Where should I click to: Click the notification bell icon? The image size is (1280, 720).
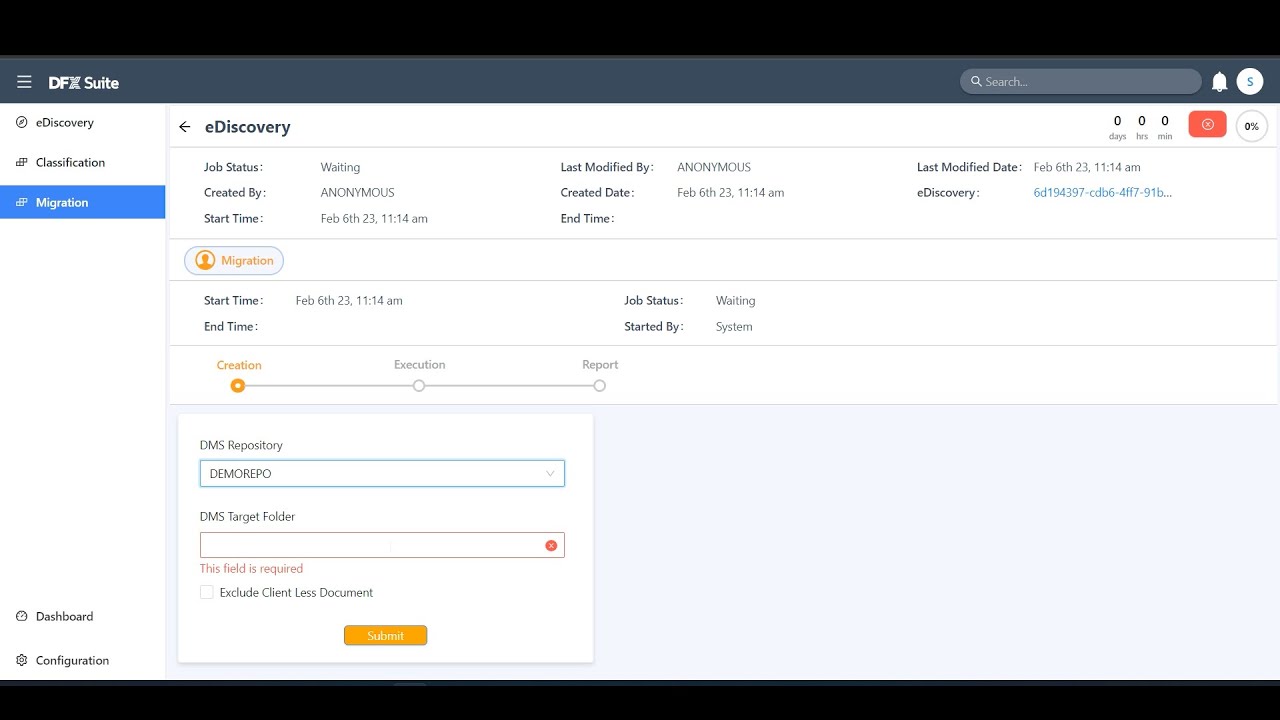1219,82
